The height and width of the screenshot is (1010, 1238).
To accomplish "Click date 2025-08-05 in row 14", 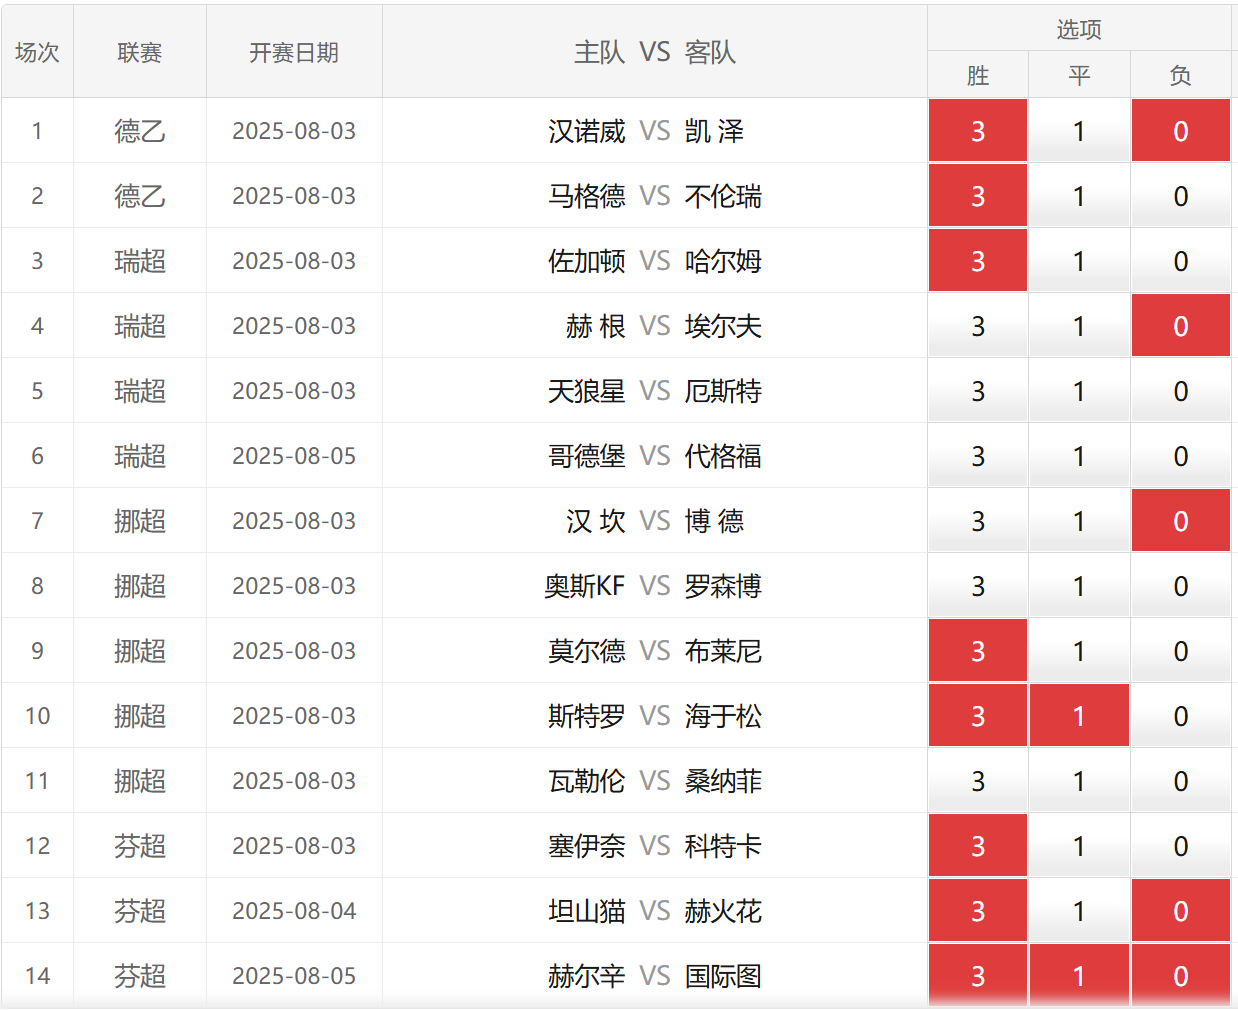I will [294, 976].
